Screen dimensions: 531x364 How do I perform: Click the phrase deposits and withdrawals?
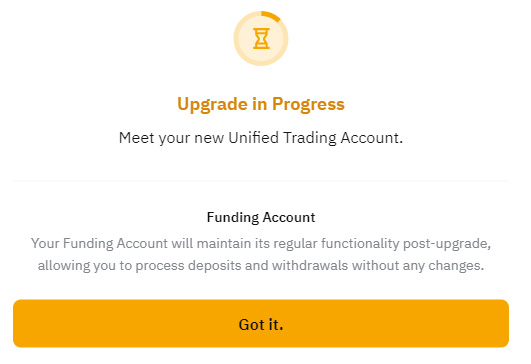coord(268,265)
